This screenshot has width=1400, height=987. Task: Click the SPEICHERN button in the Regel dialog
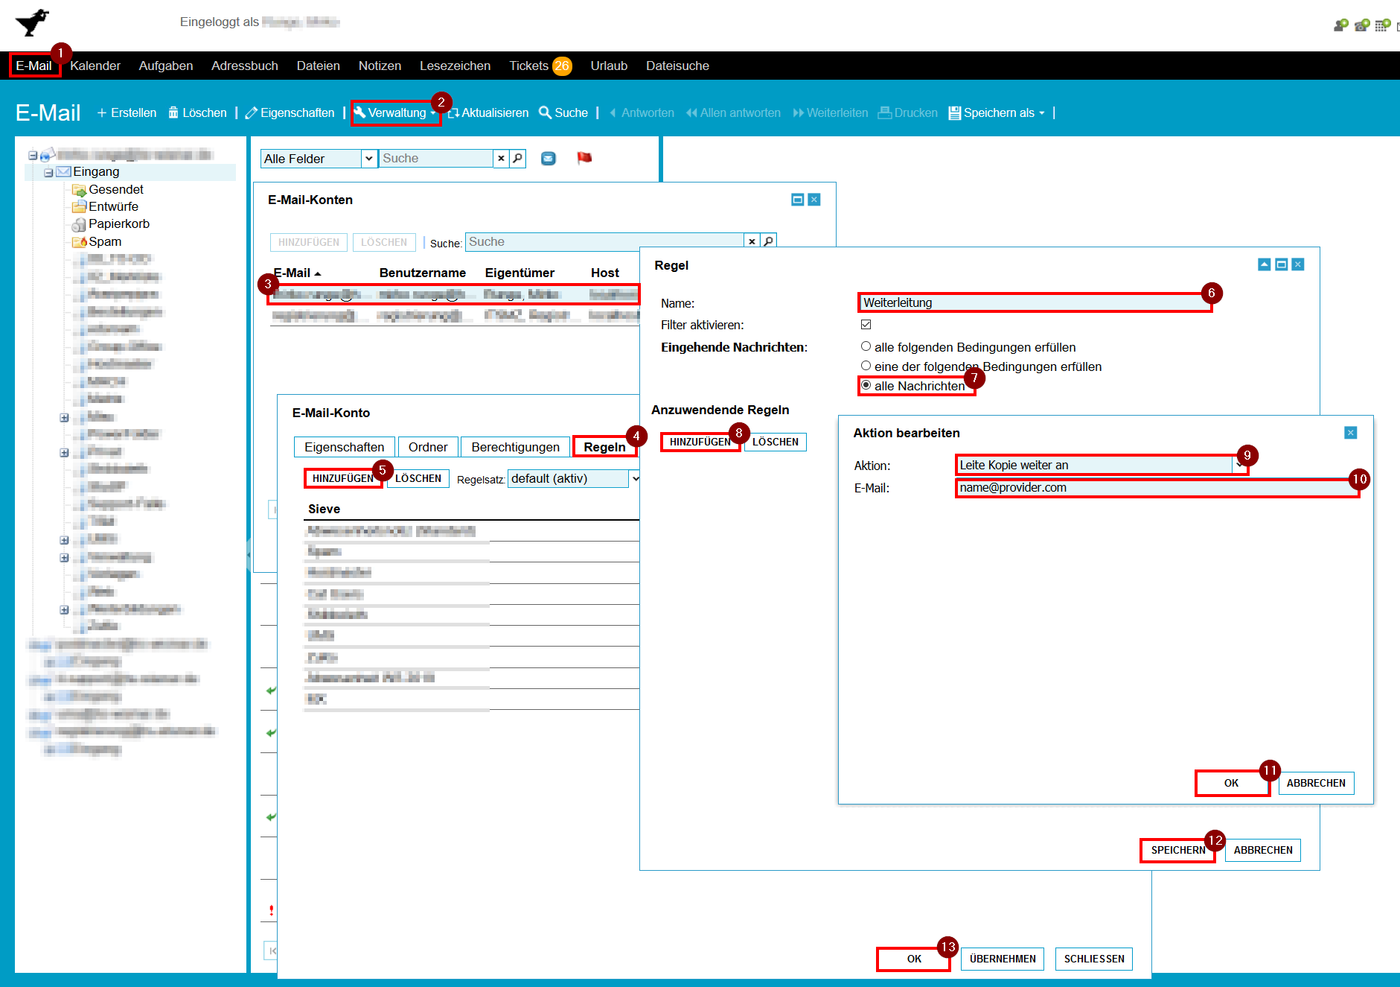(1177, 850)
